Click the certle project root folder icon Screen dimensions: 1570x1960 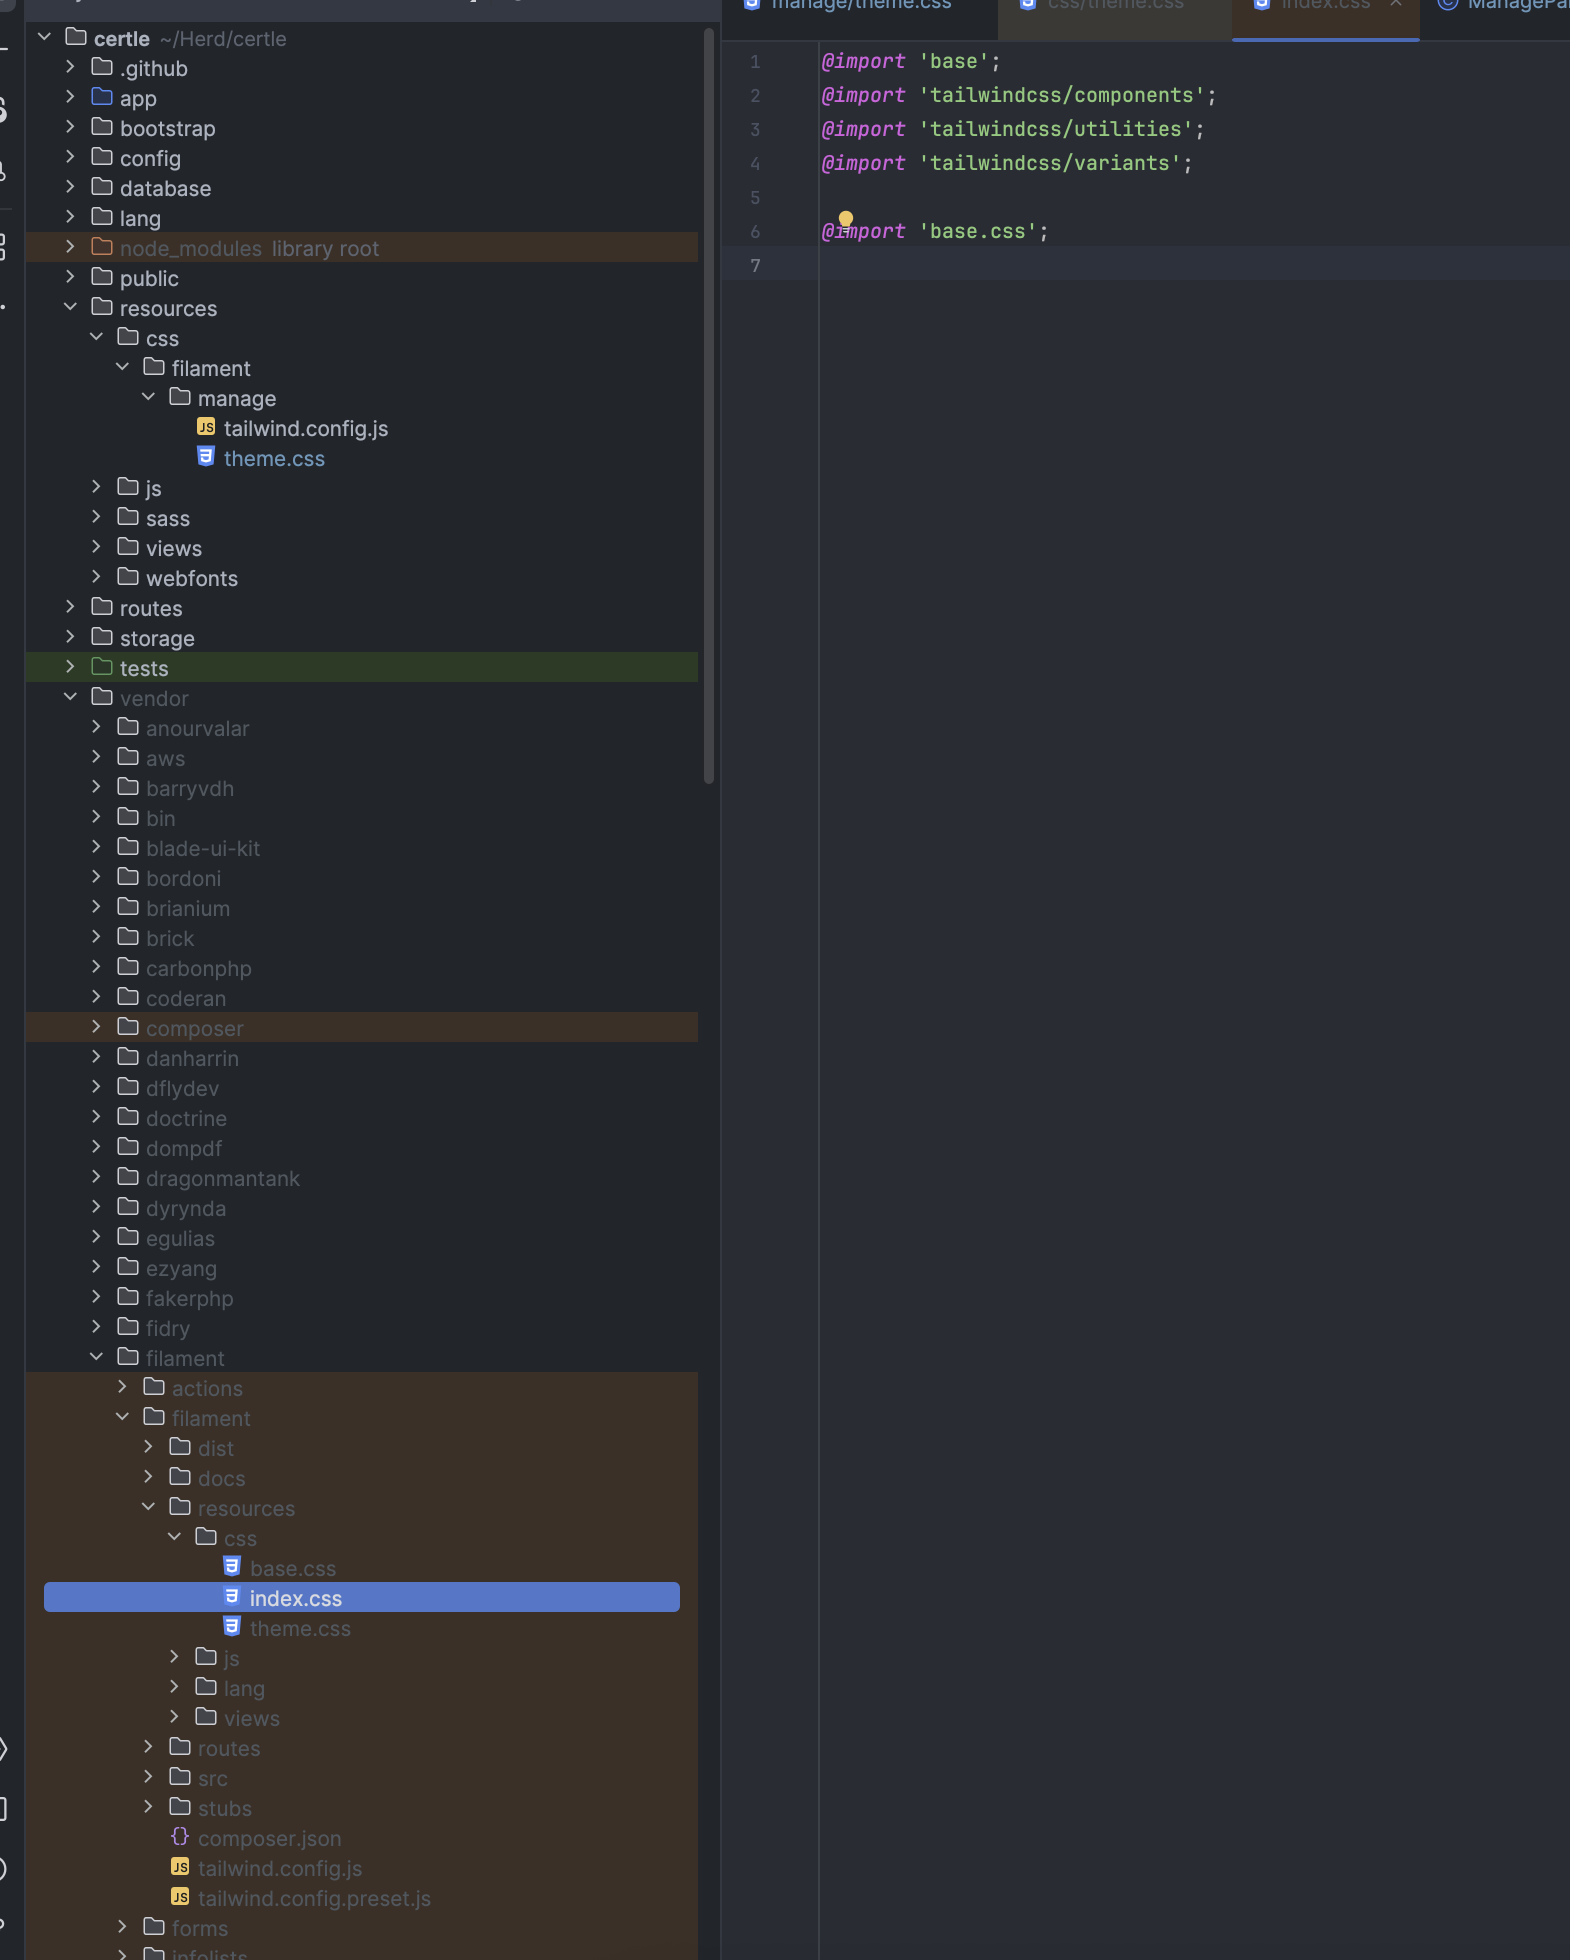pos(76,37)
